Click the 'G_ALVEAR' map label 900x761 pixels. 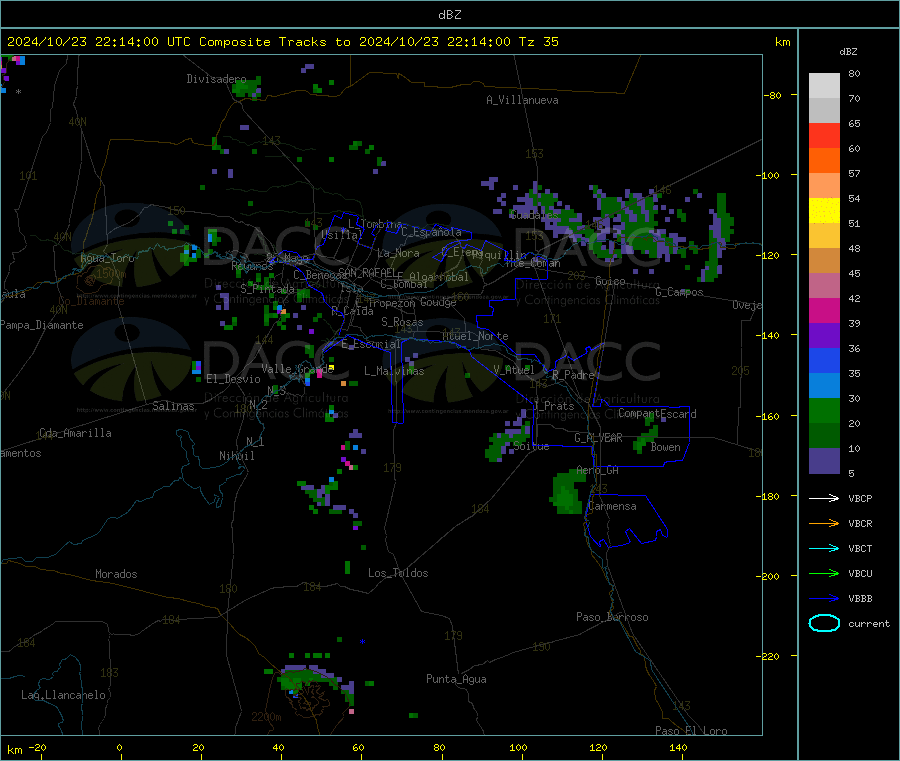click(598, 438)
